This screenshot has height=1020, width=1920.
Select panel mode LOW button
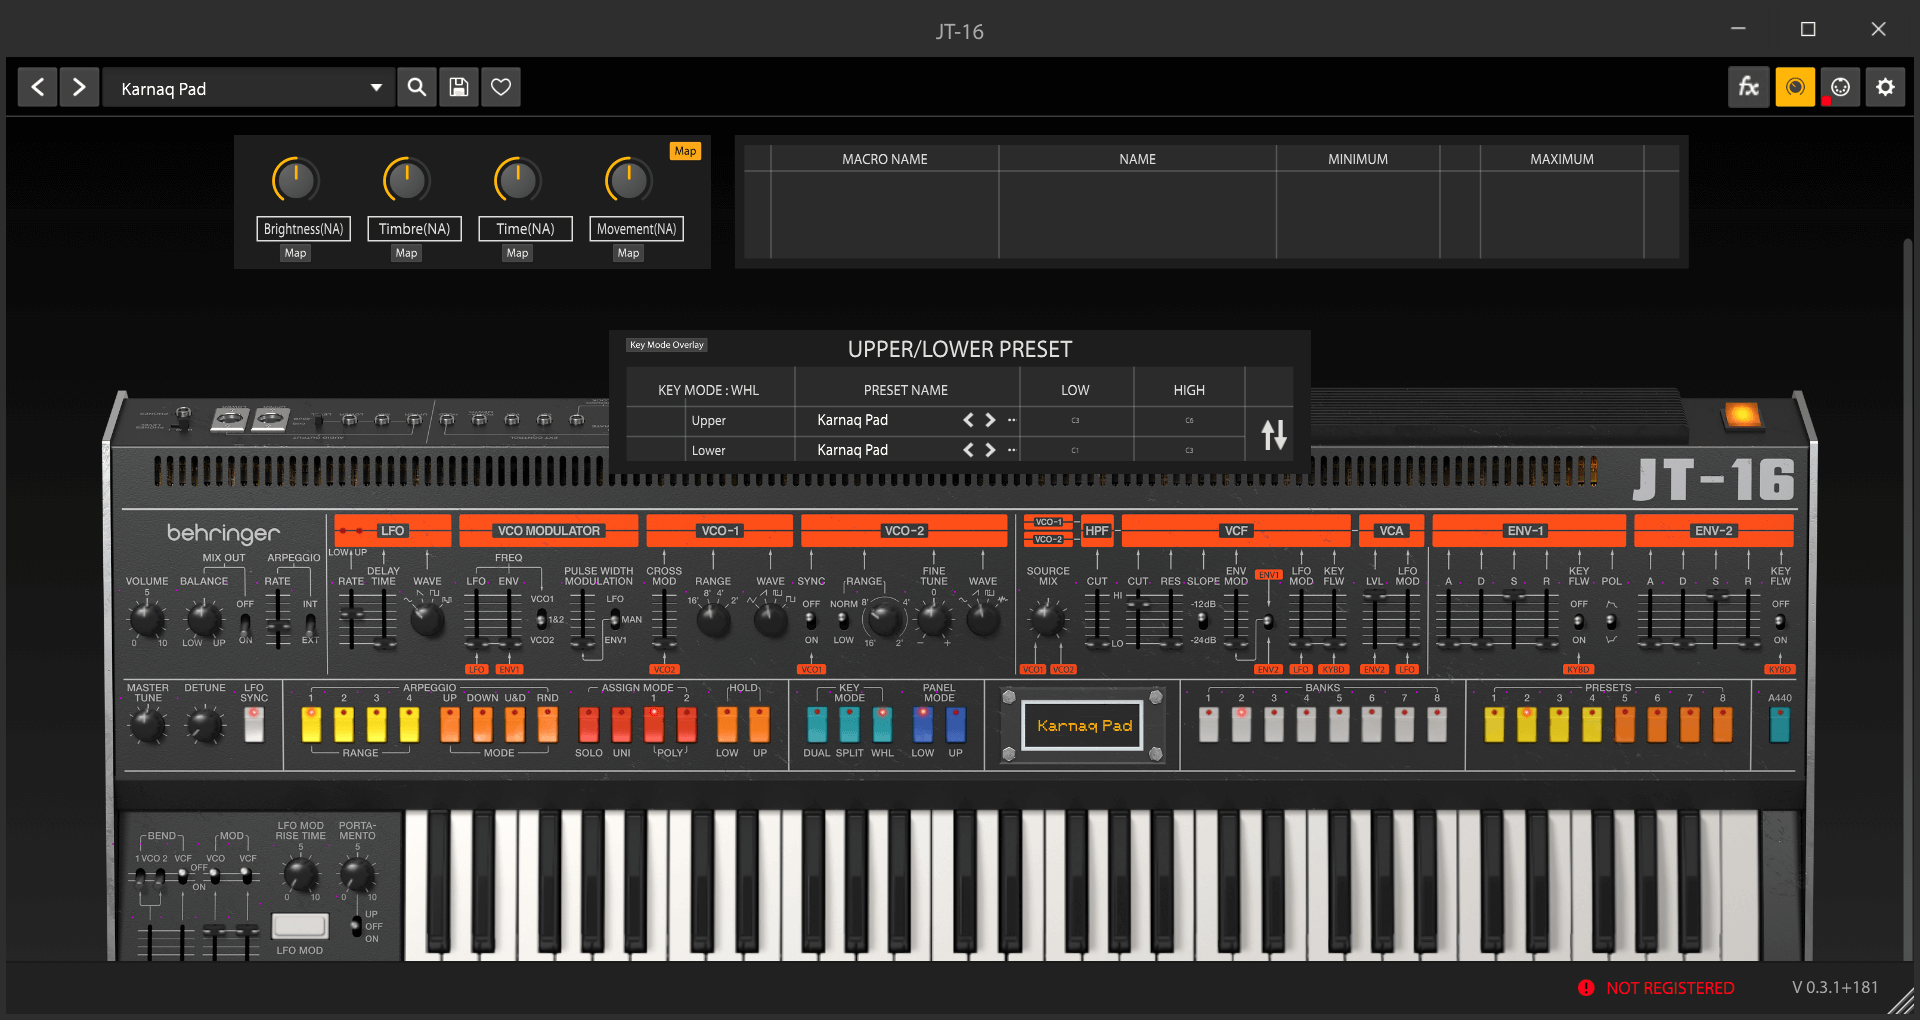(x=923, y=724)
